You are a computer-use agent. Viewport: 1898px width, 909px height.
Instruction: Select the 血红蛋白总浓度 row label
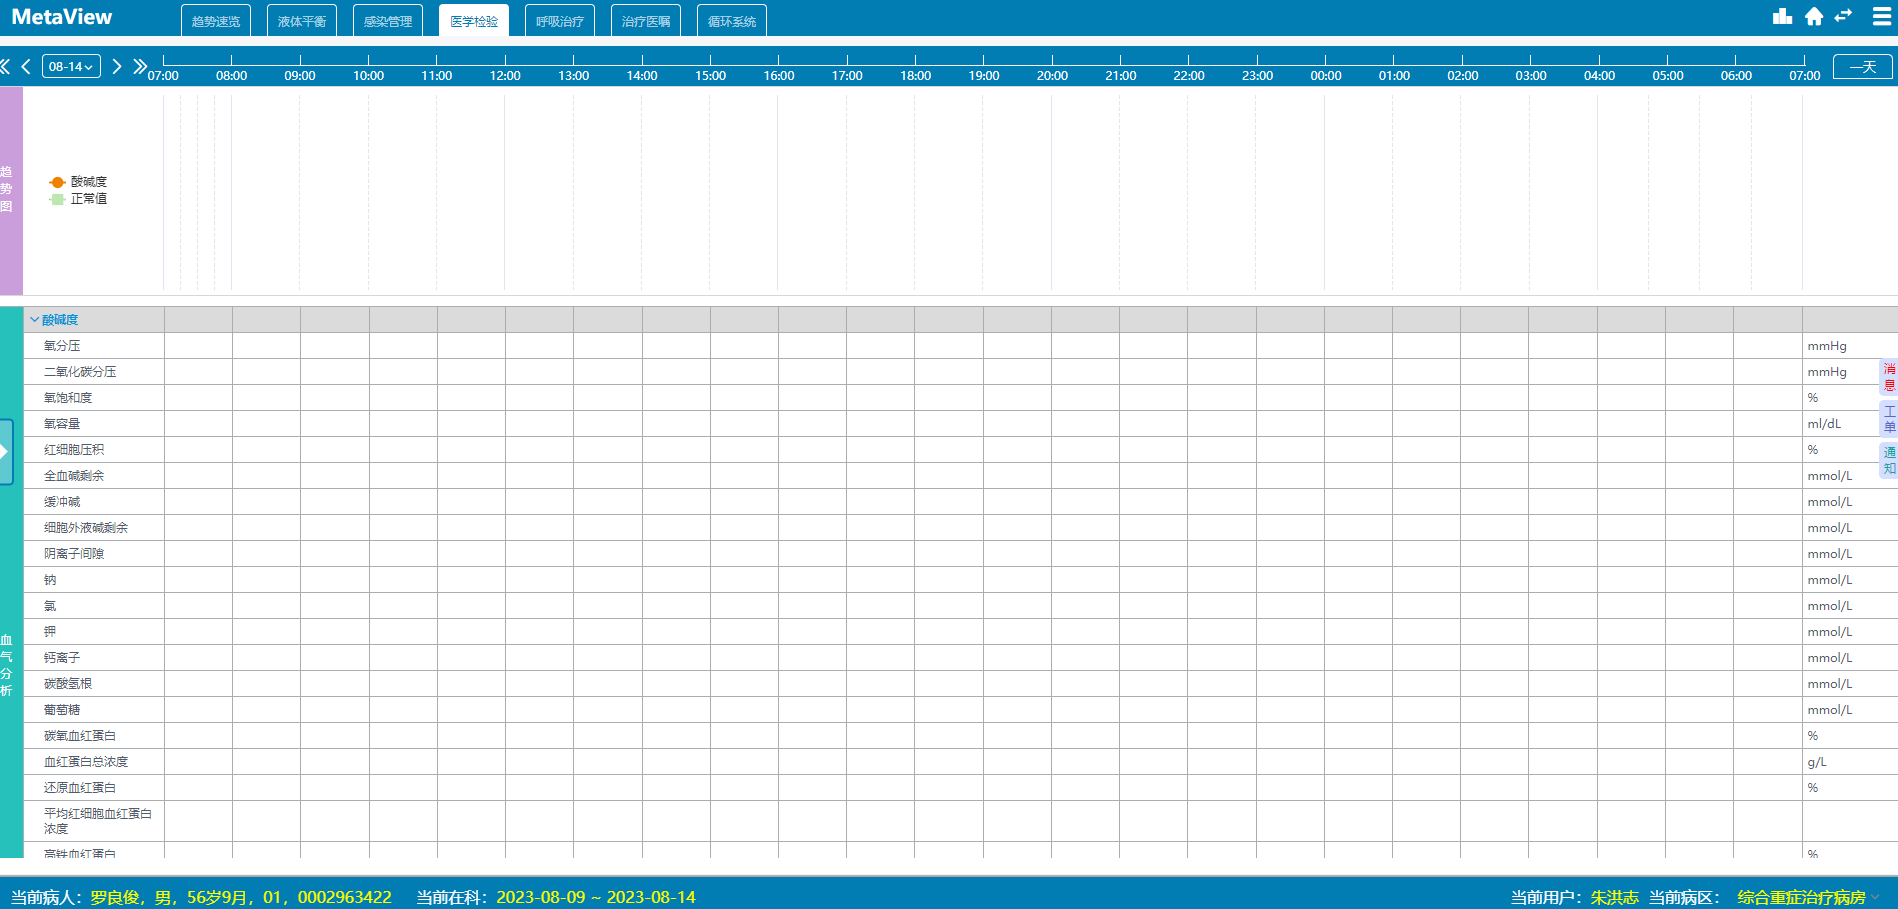tap(86, 762)
